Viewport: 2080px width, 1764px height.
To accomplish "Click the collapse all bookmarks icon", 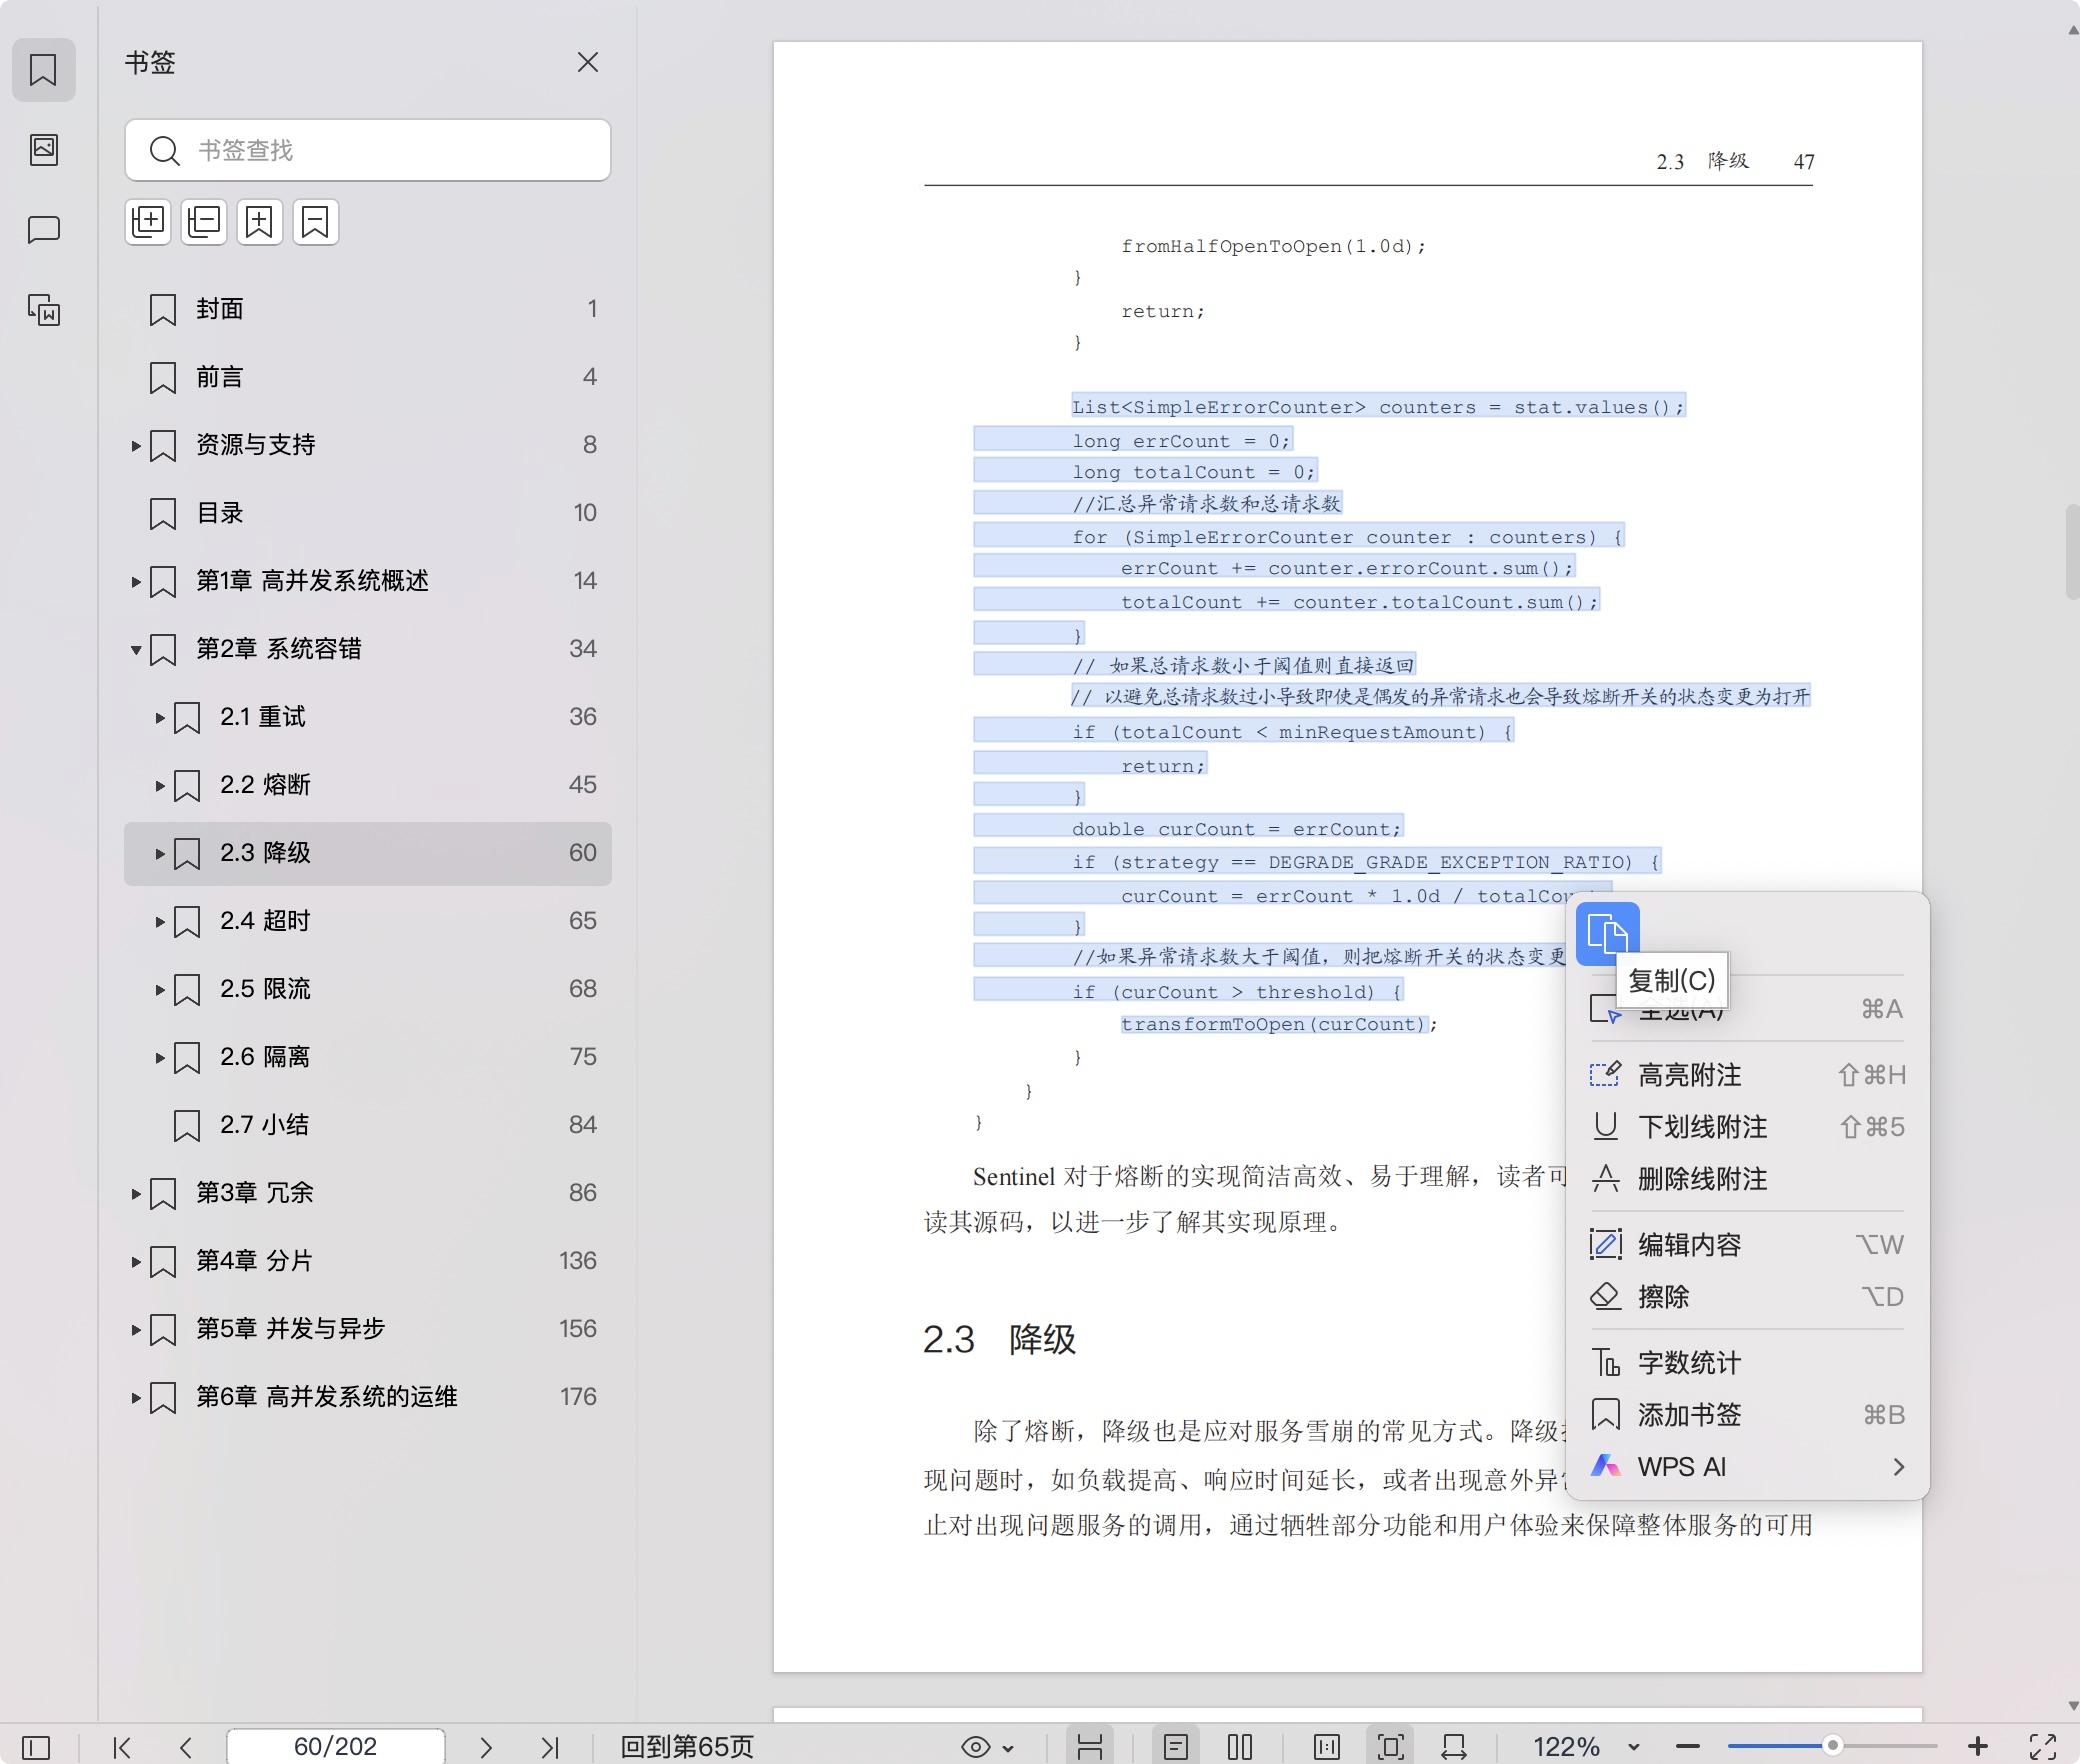I will click(204, 222).
